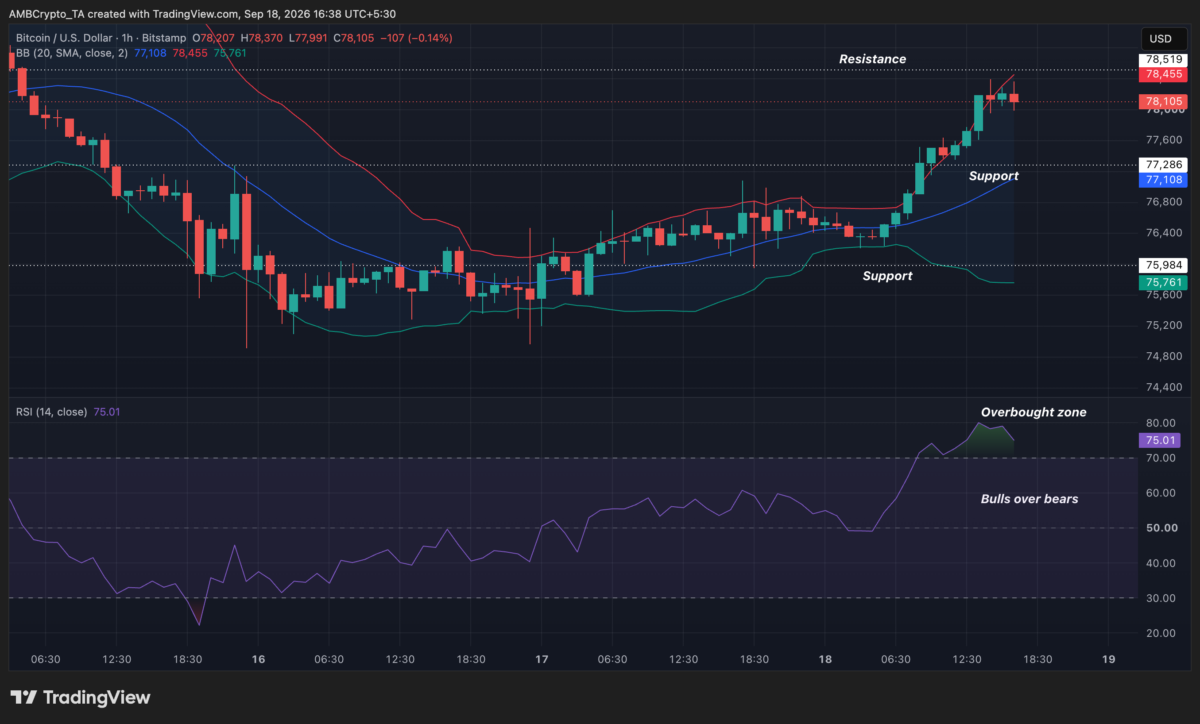Click the Bulls over bears annotation text

1029,498
